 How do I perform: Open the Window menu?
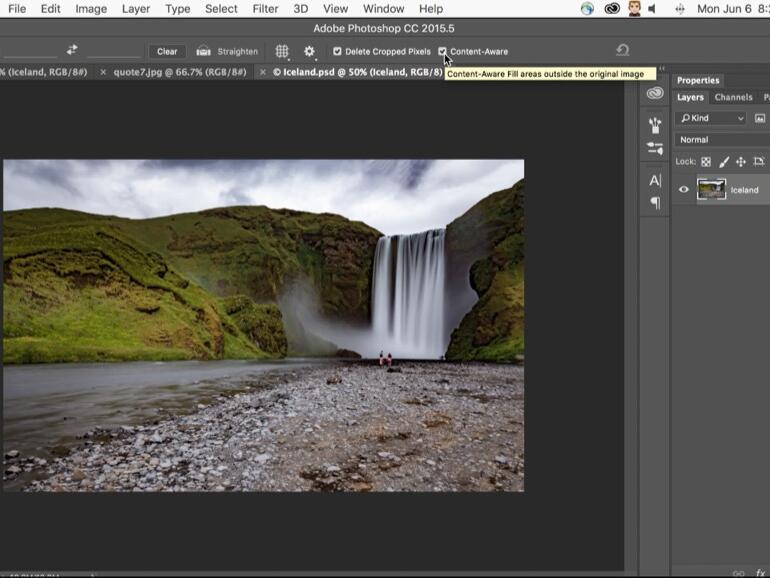[x=384, y=9]
